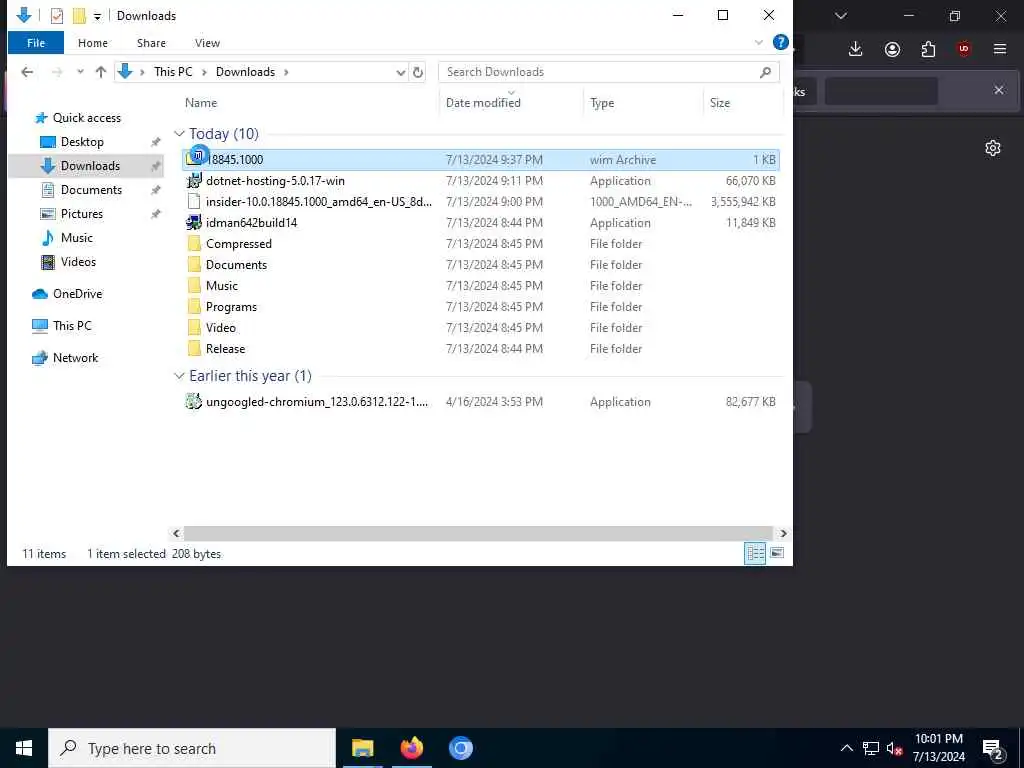The height and width of the screenshot is (768, 1024).
Task: Click the Explorer help icon
Action: [x=780, y=42]
